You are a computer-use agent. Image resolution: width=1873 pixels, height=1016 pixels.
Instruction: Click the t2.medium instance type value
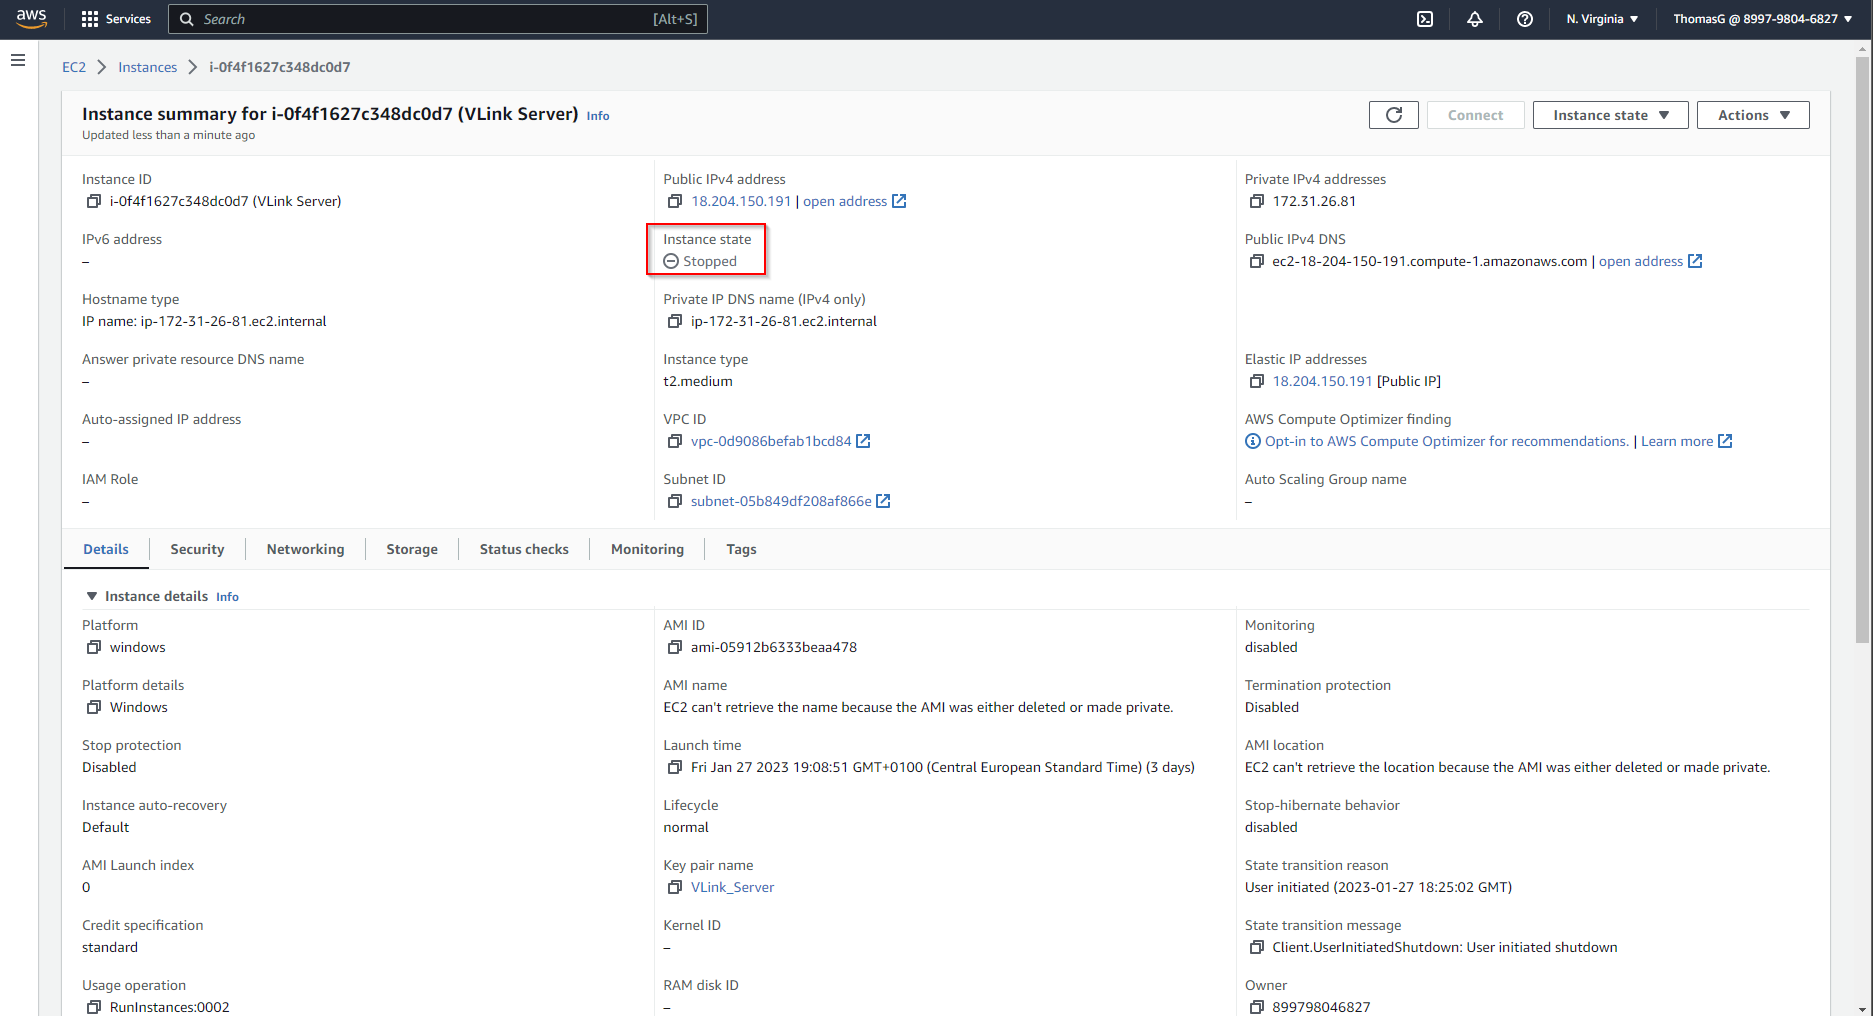[x=698, y=381]
